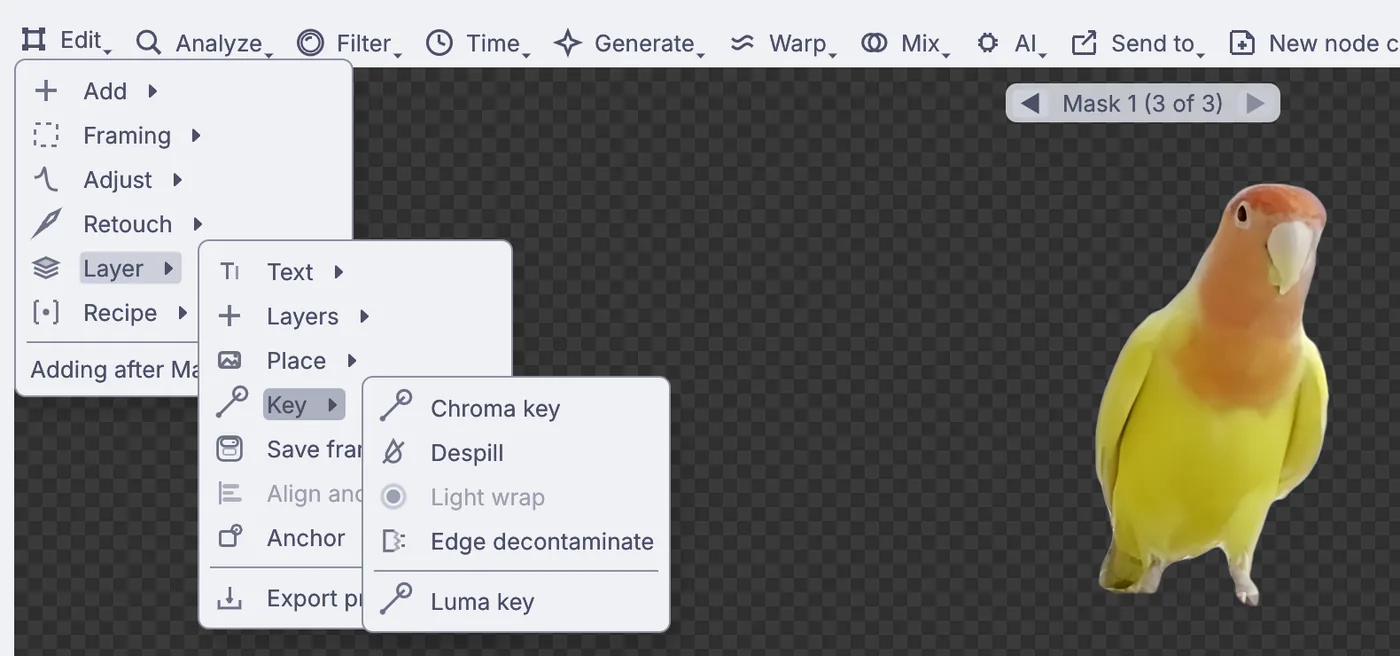This screenshot has width=1400, height=656.
Task: Open the Filter menu
Action: (349, 43)
